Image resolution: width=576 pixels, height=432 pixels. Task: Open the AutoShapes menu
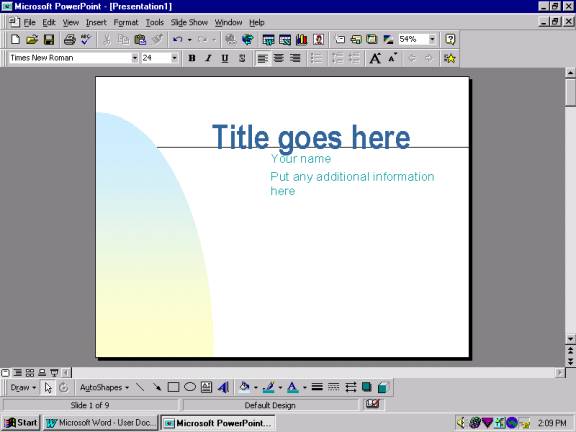point(104,388)
